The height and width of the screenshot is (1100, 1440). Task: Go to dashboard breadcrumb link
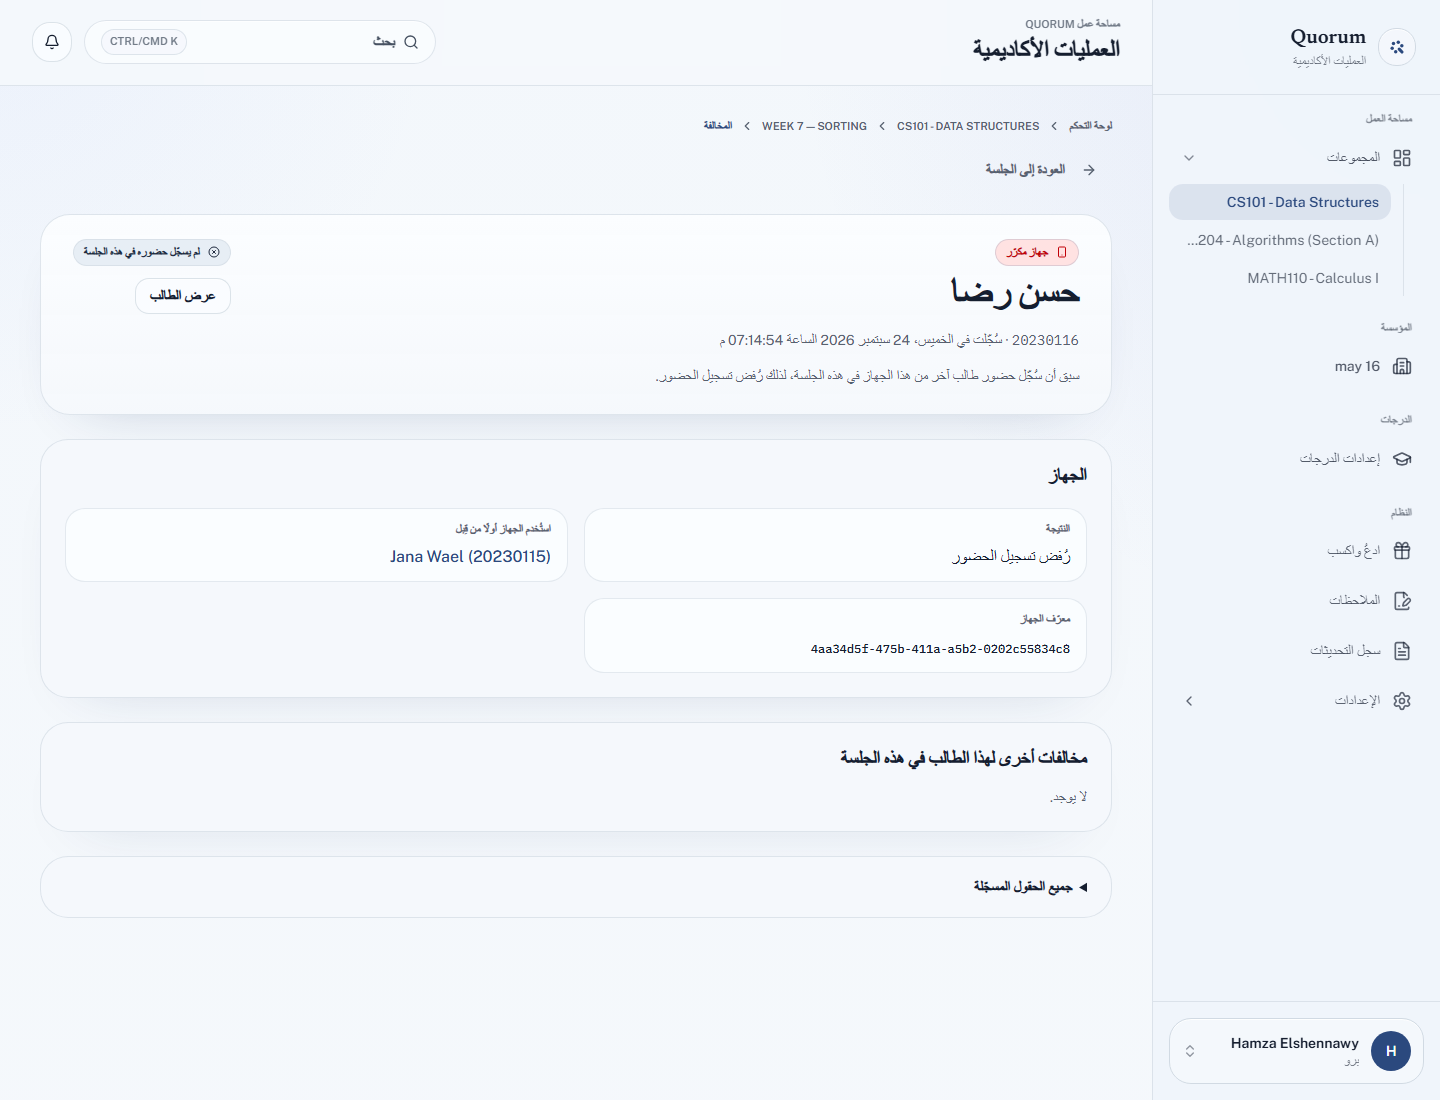click(1090, 126)
